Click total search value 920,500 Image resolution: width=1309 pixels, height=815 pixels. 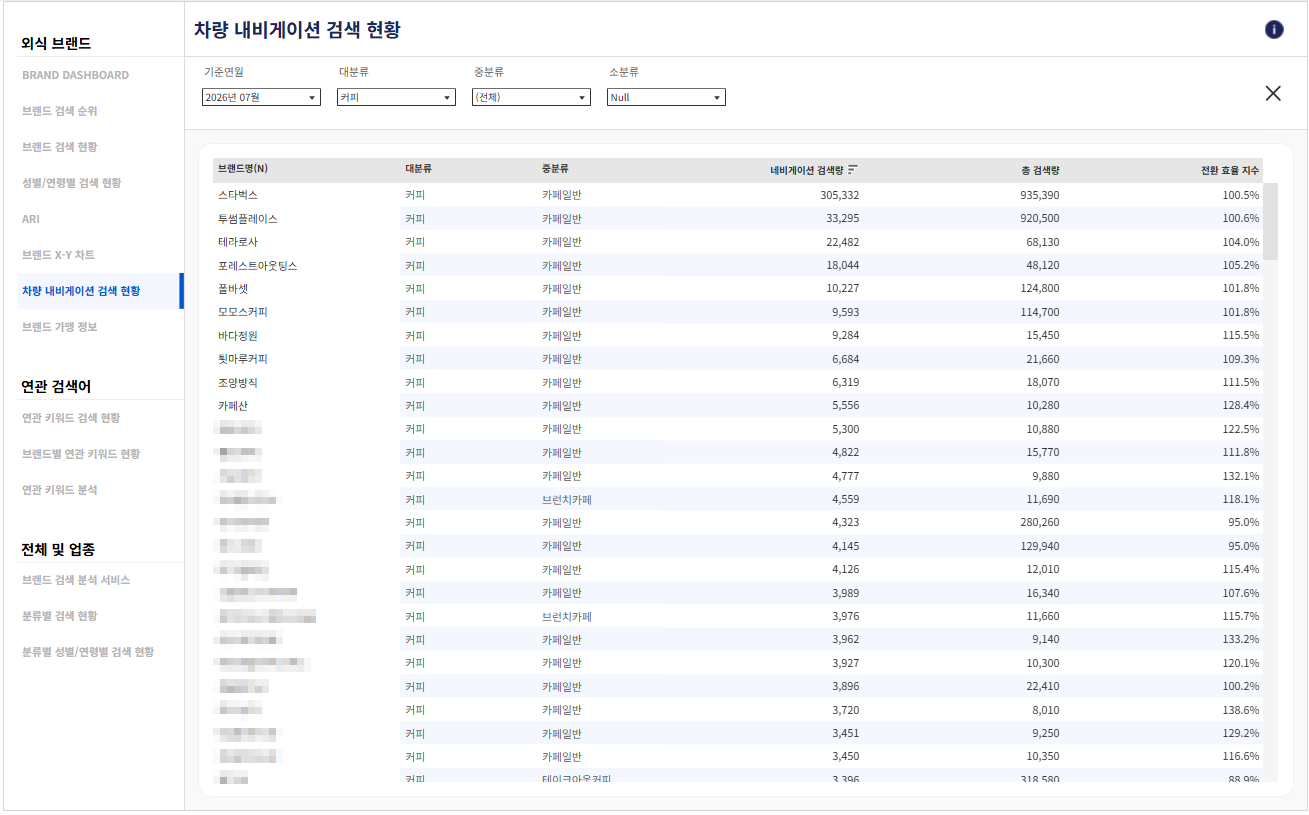1039,219
